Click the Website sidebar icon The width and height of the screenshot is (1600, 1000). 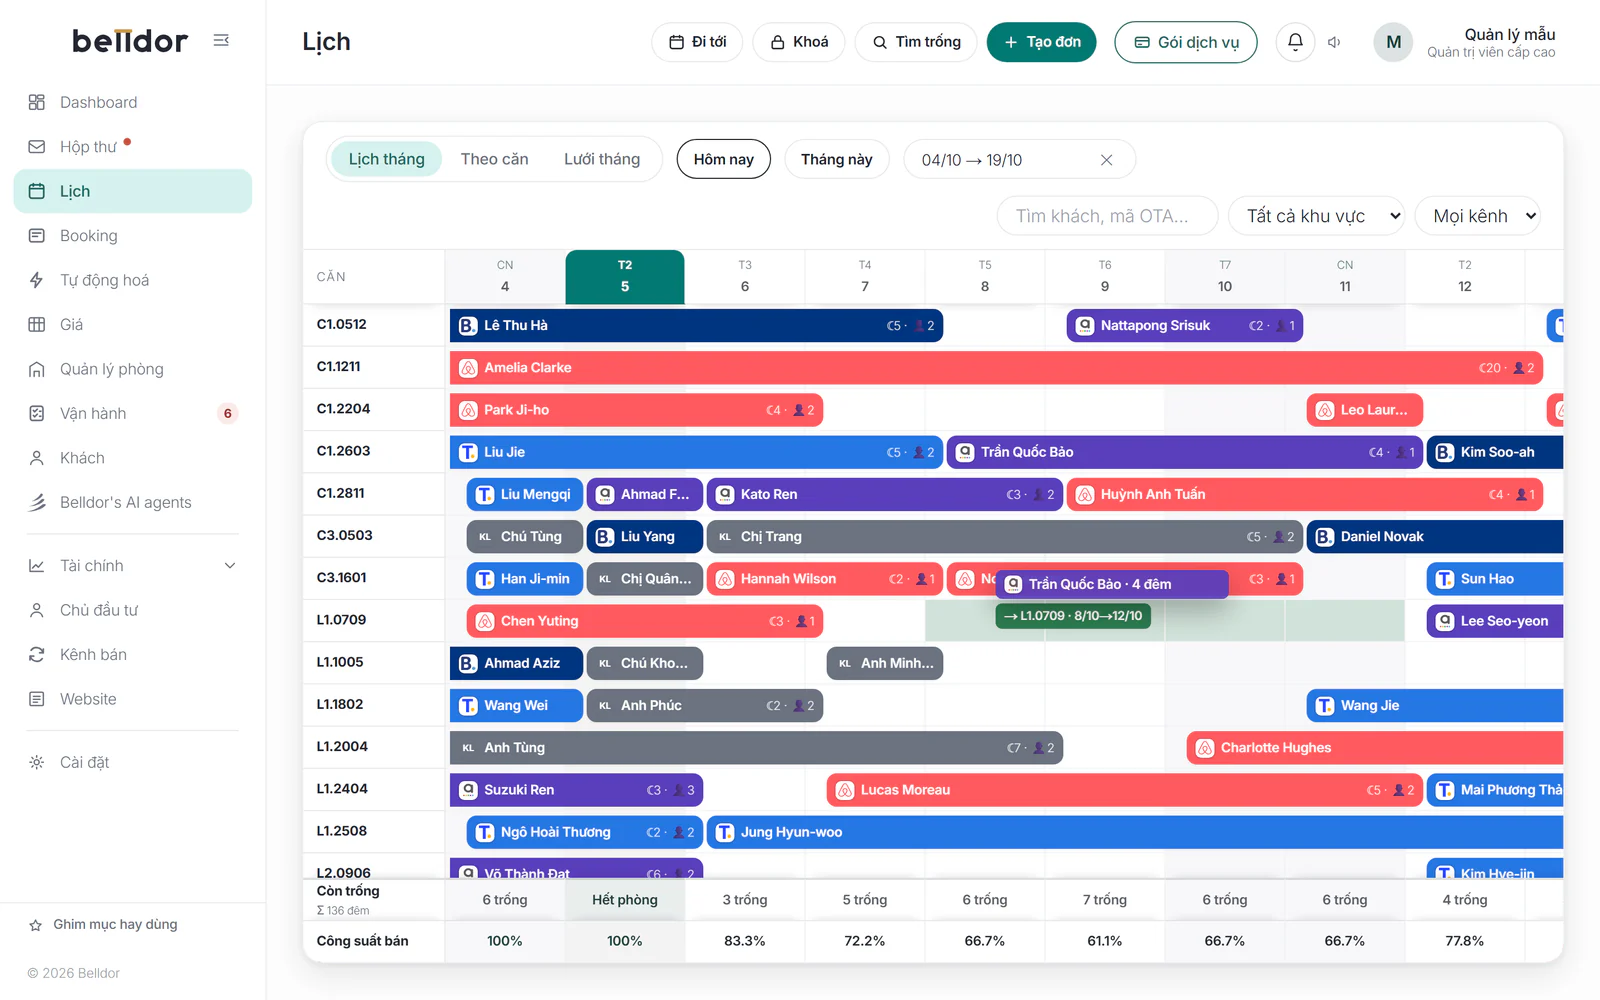[37, 699]
